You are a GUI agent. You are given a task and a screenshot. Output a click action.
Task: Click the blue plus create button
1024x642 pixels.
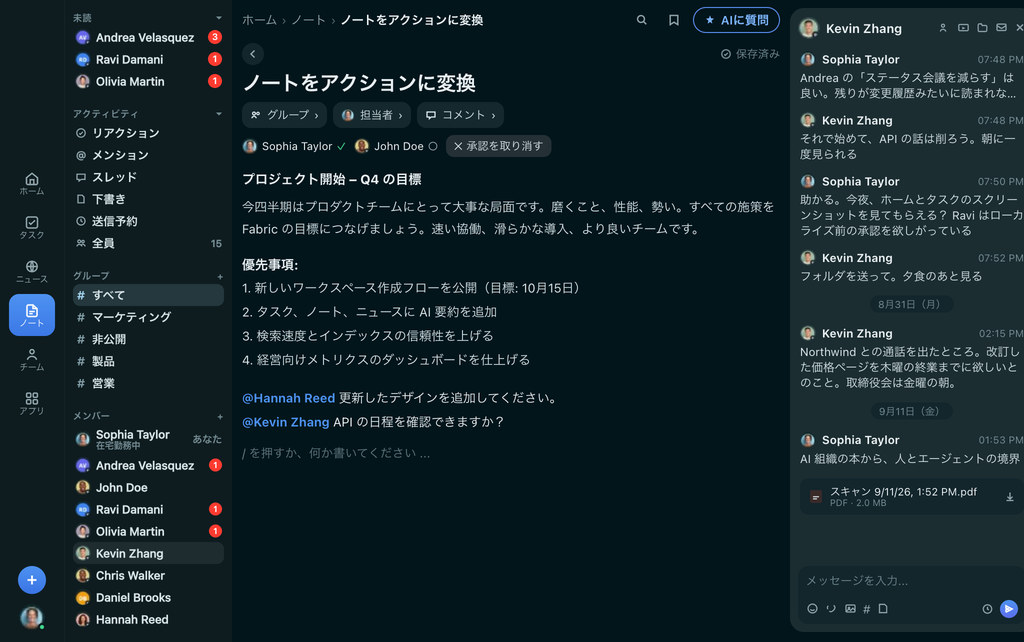[x=31, y=580]
